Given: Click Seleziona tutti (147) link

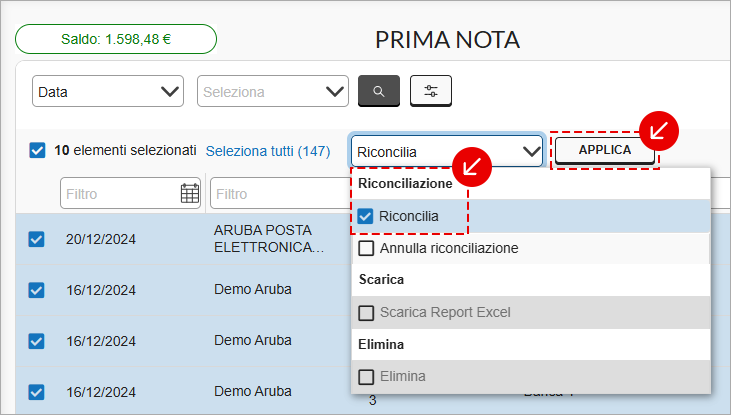Looking at the screenshot, I should [268, 152].
